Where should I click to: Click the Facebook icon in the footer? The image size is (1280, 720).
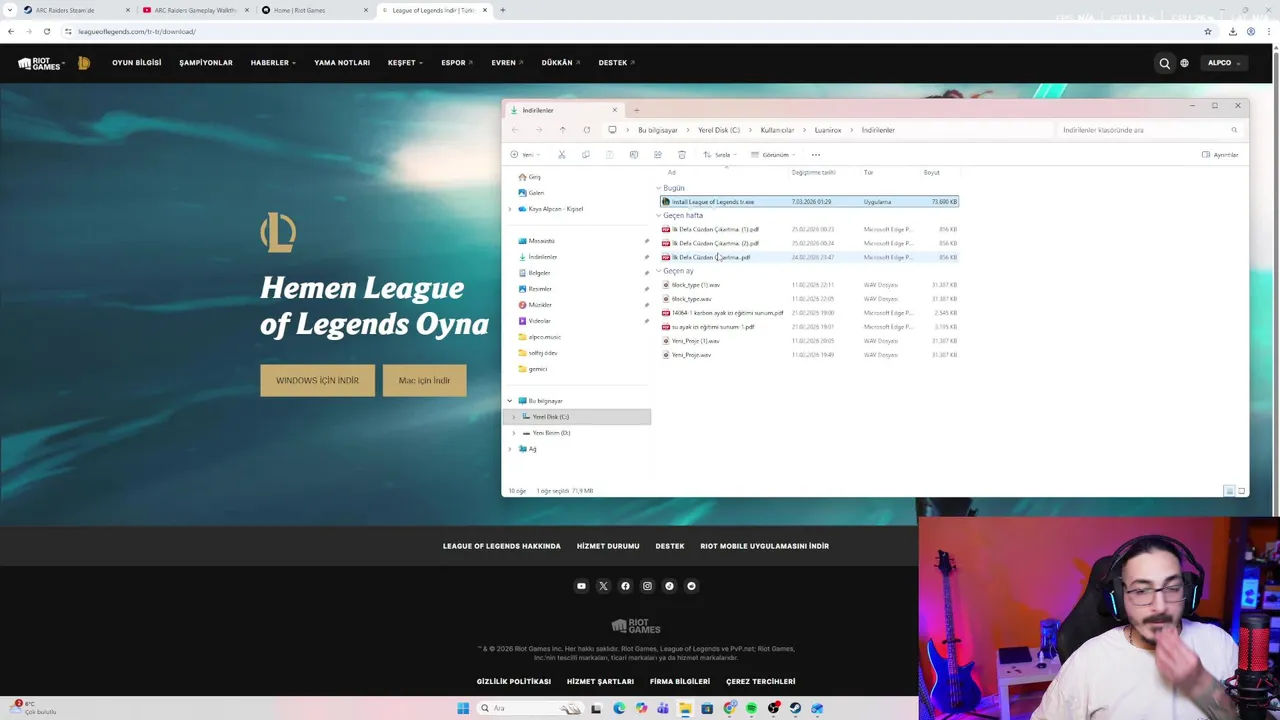pyautogui.click(x=625, y=586)
